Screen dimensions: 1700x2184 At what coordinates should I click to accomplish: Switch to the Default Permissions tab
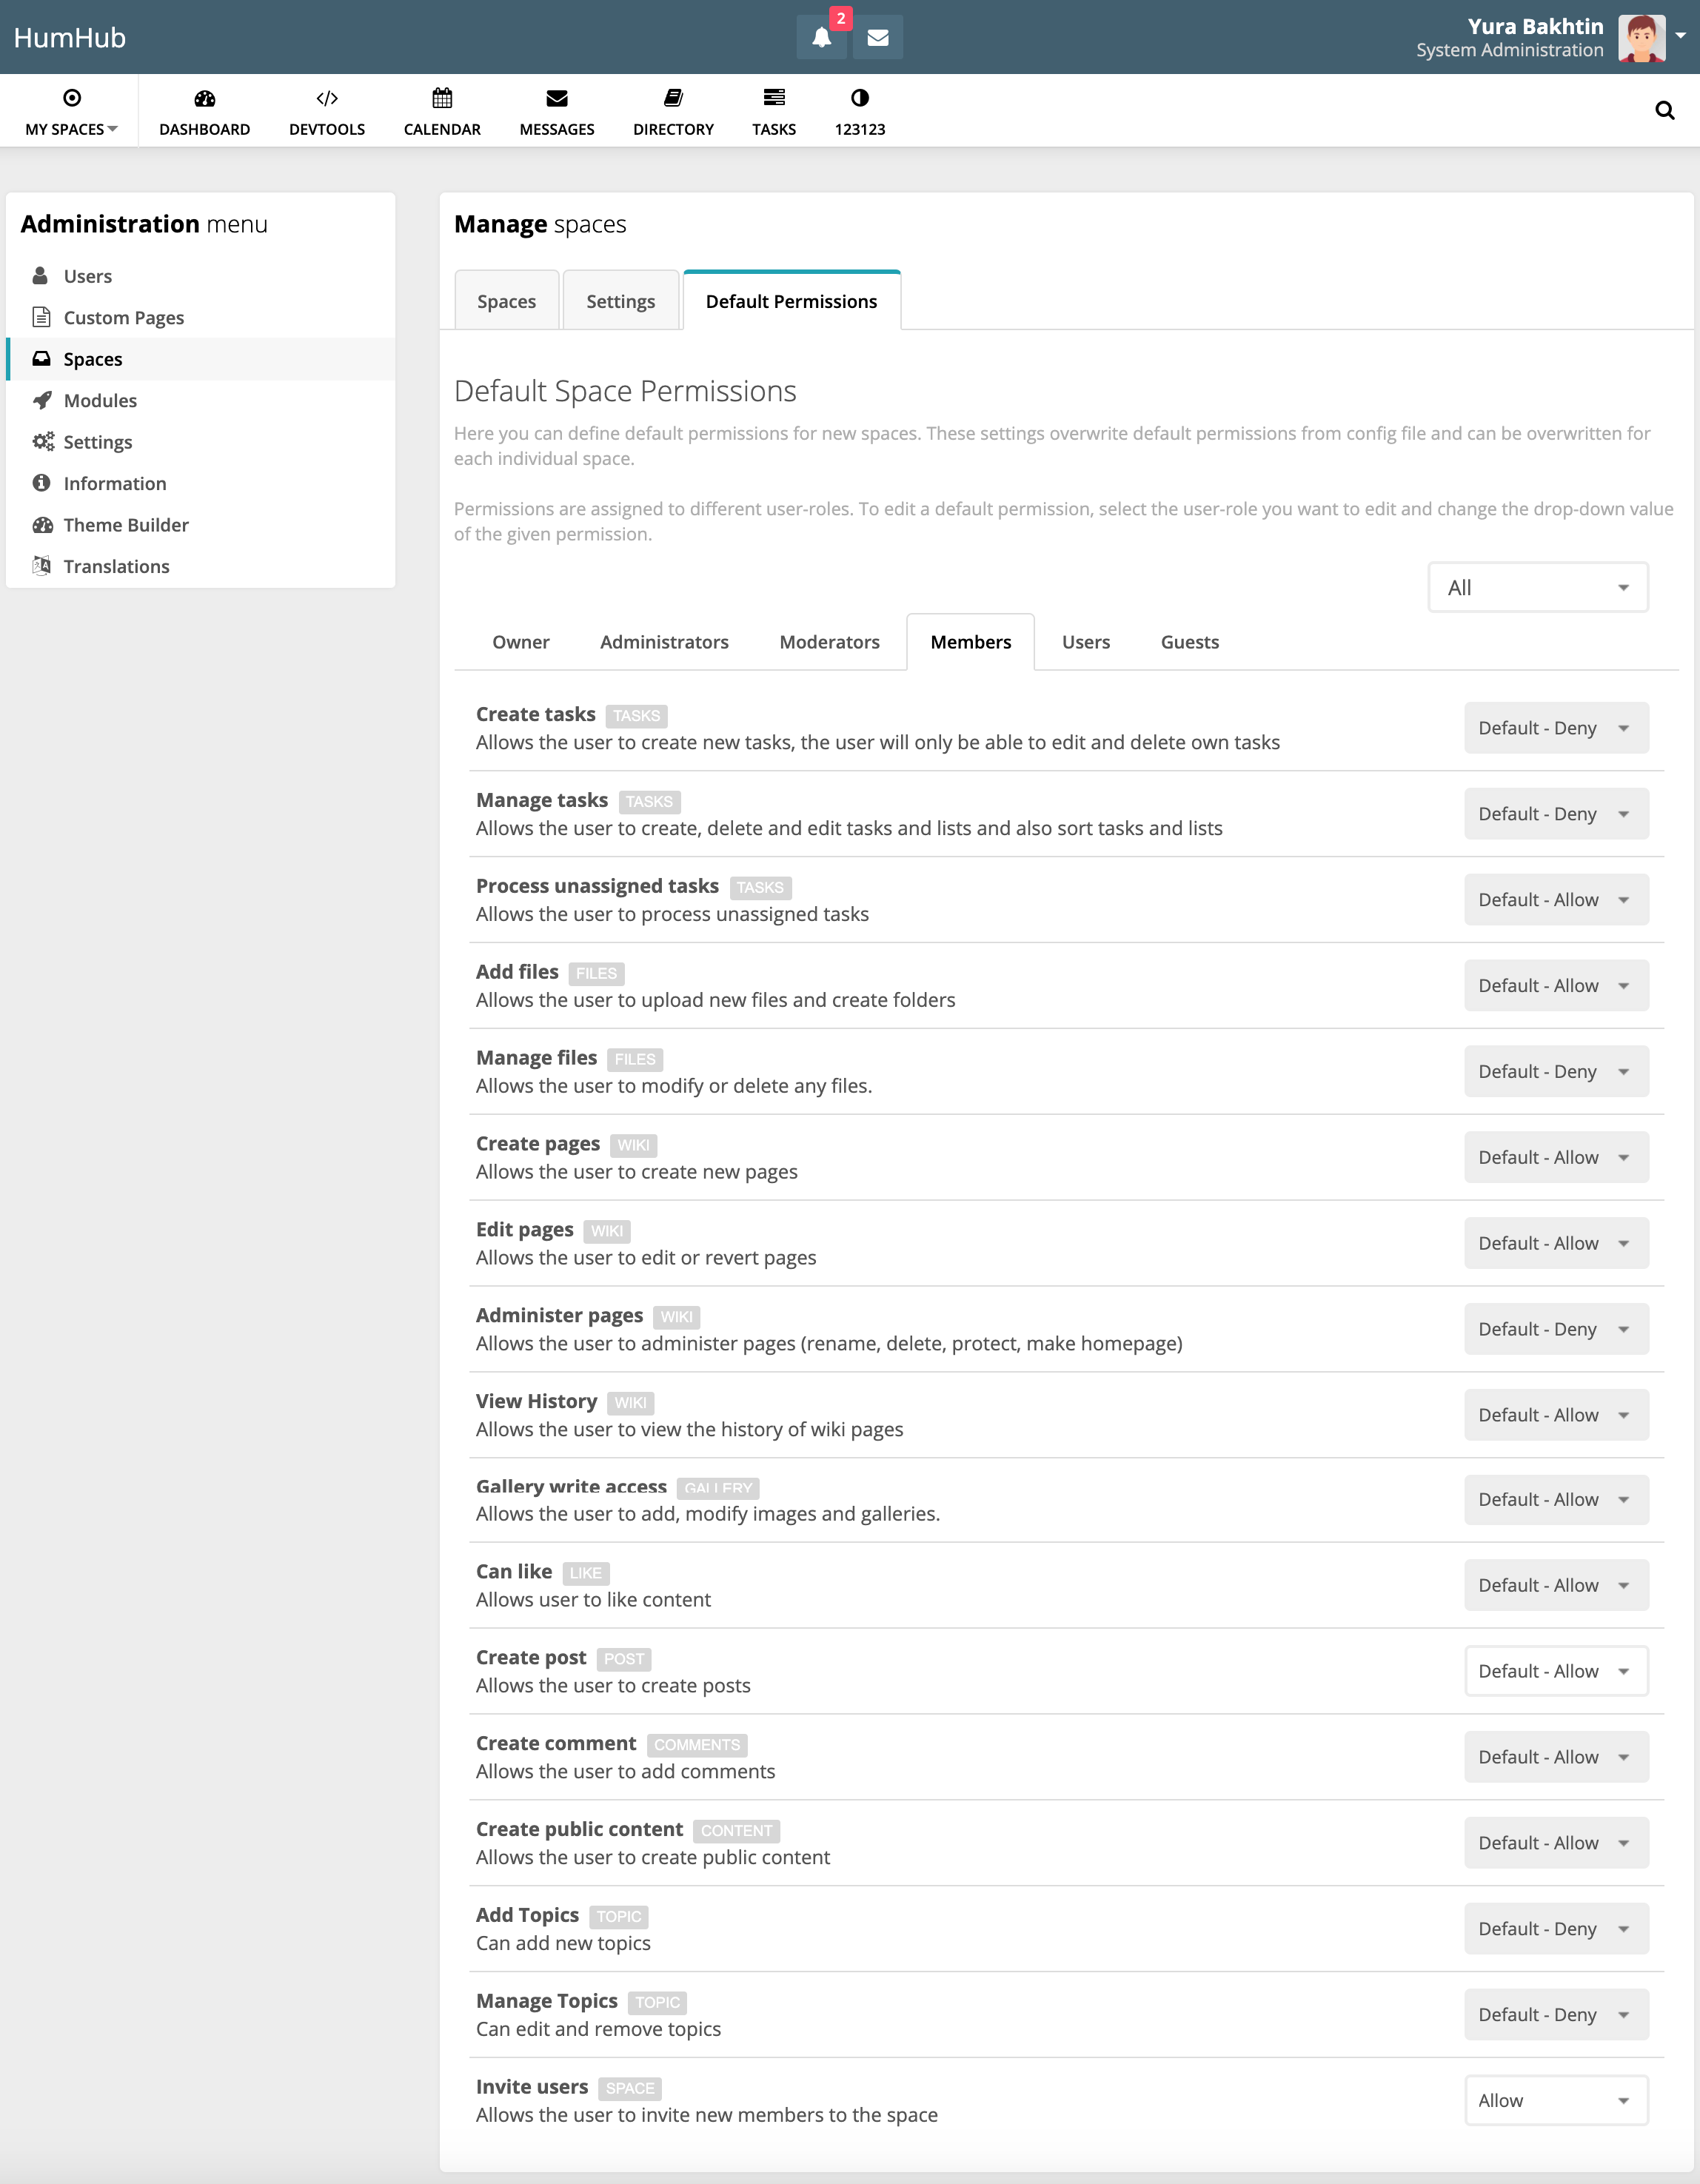pos(791,300)
